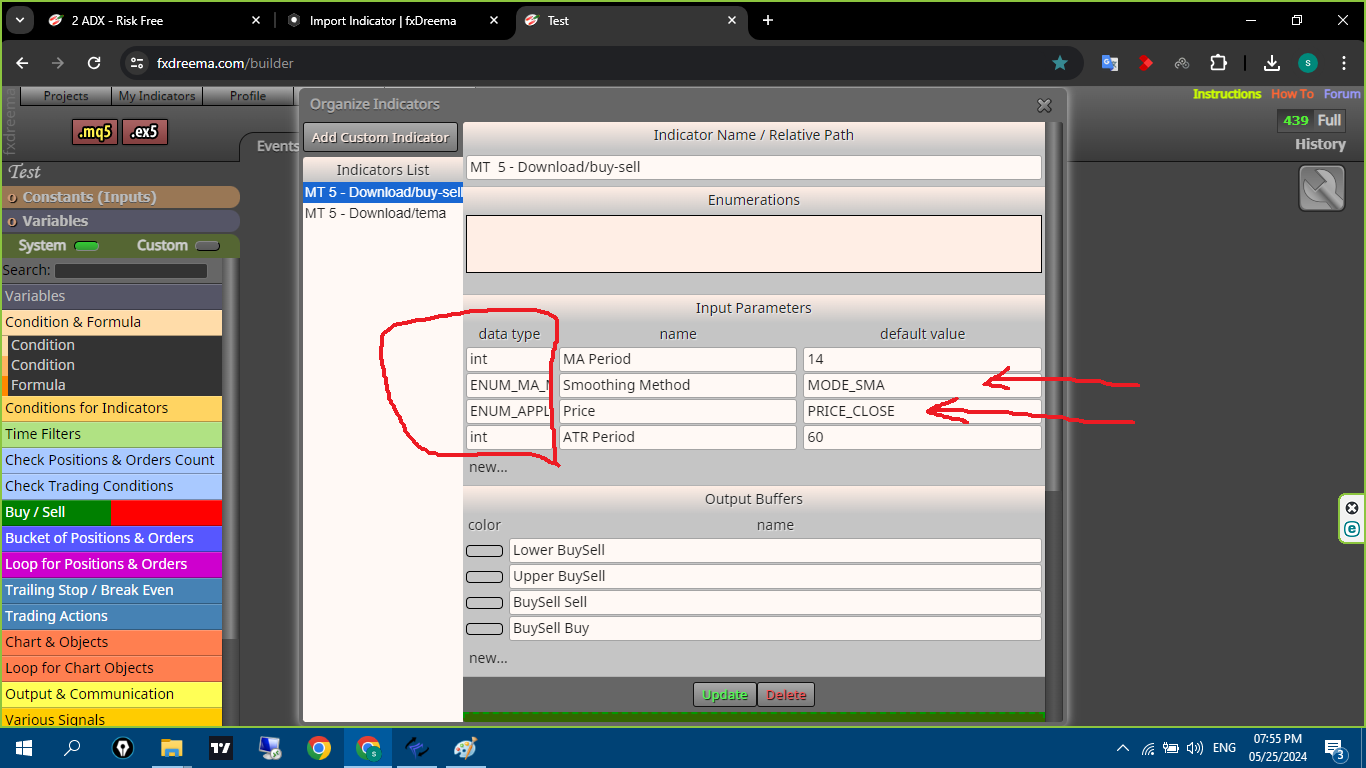Close the Organize Indicators dialog
The height and width of the screenshot is (768, 1366).
[1044, 105]
